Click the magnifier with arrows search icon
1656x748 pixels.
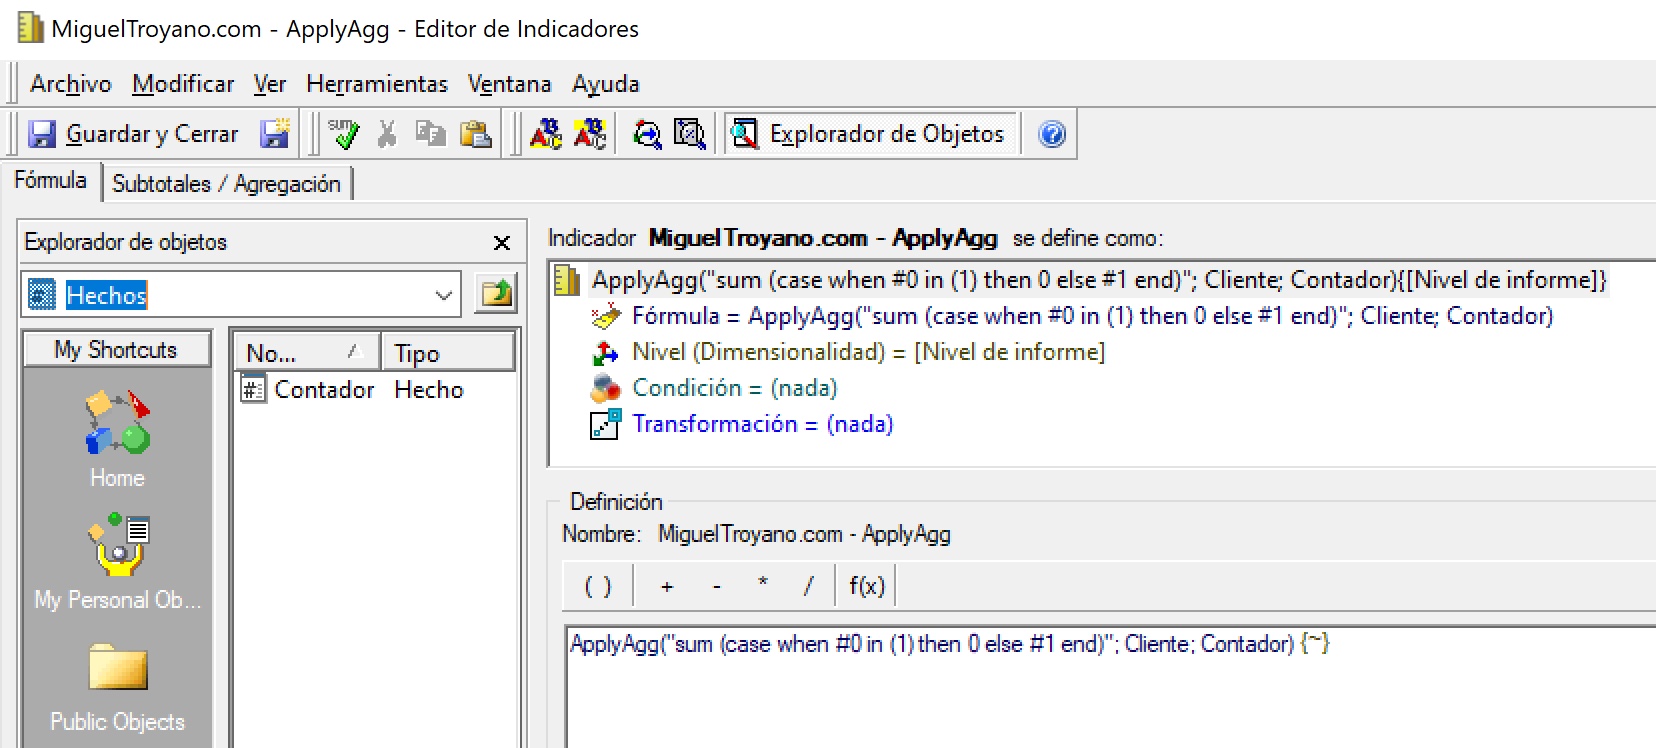coord(647,134)
